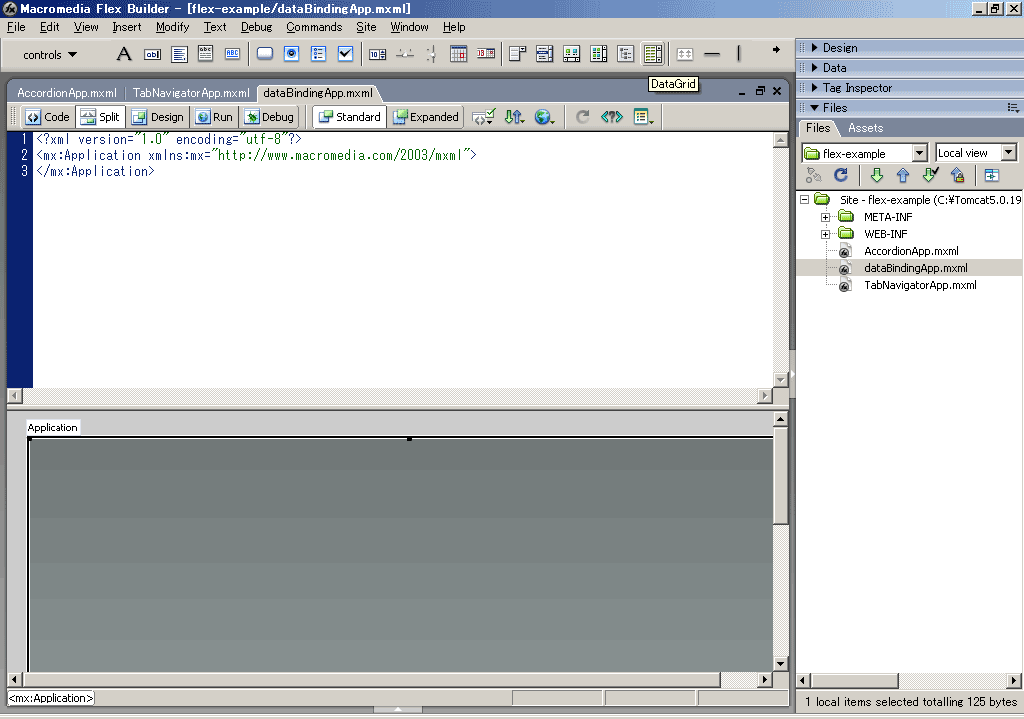Show more controls with the right arrow
This screenshot has width=1024, height=719.
[776, 50]
